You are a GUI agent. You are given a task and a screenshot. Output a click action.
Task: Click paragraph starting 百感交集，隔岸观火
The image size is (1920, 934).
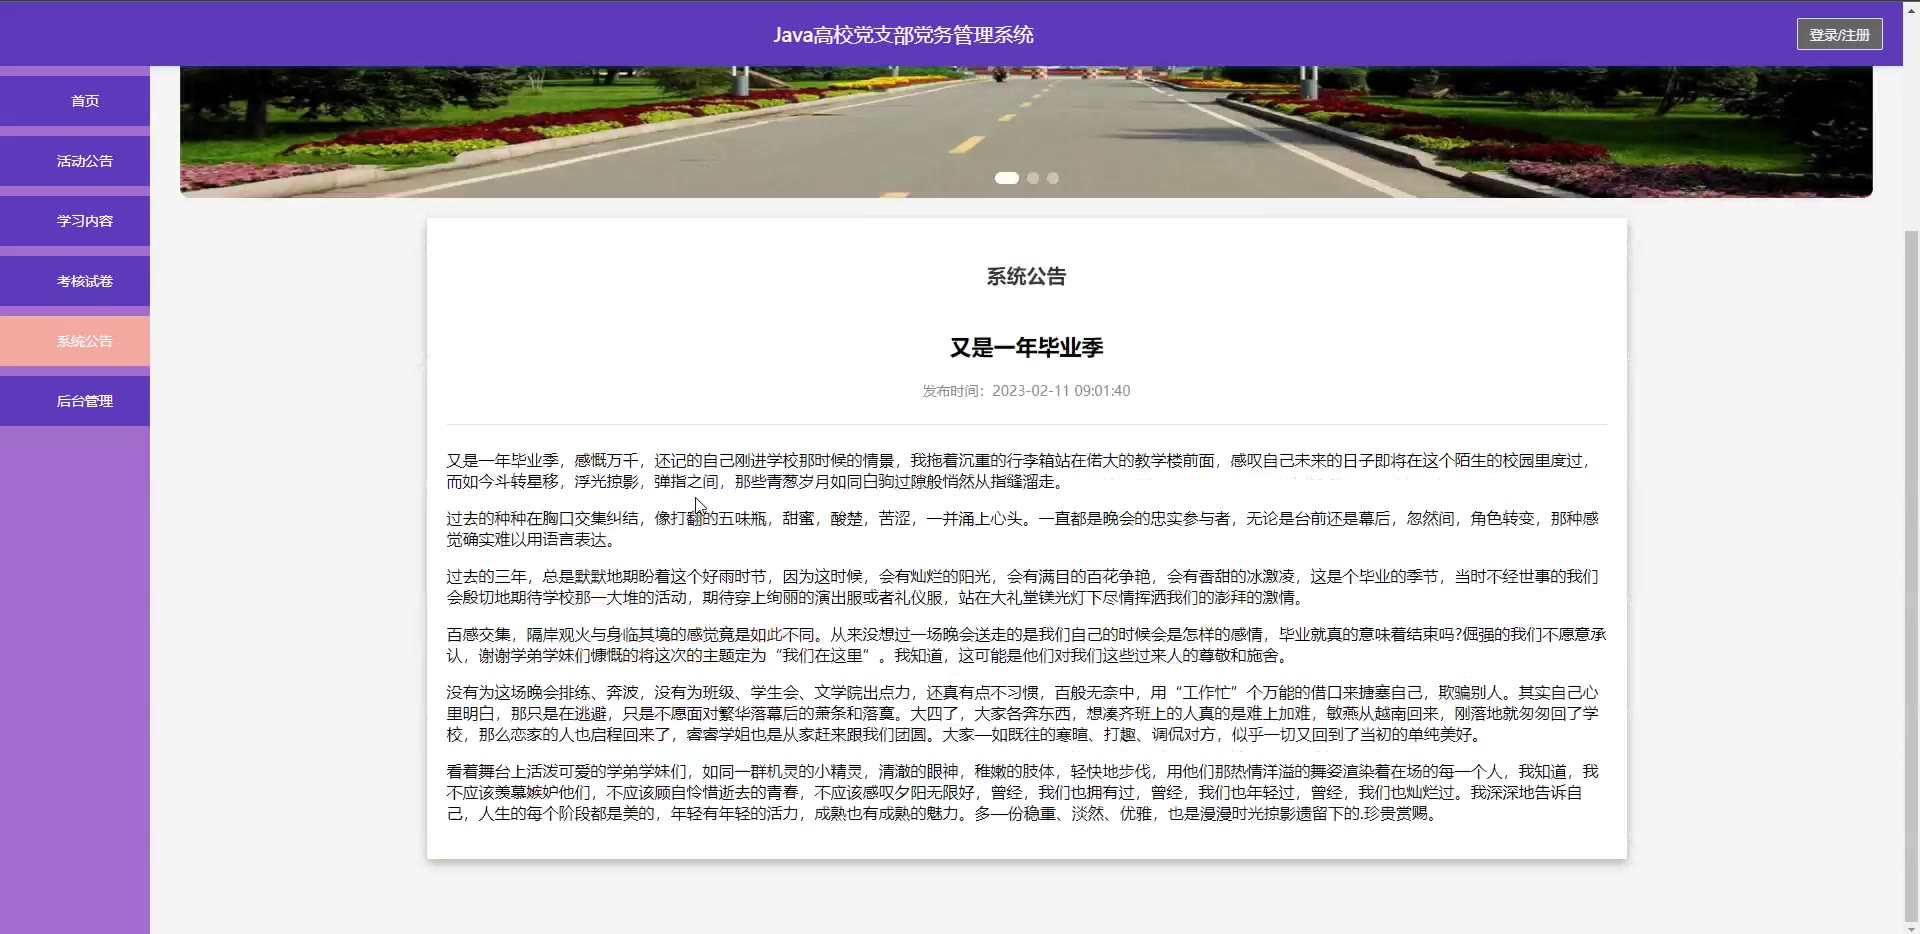coord(1026,645)
